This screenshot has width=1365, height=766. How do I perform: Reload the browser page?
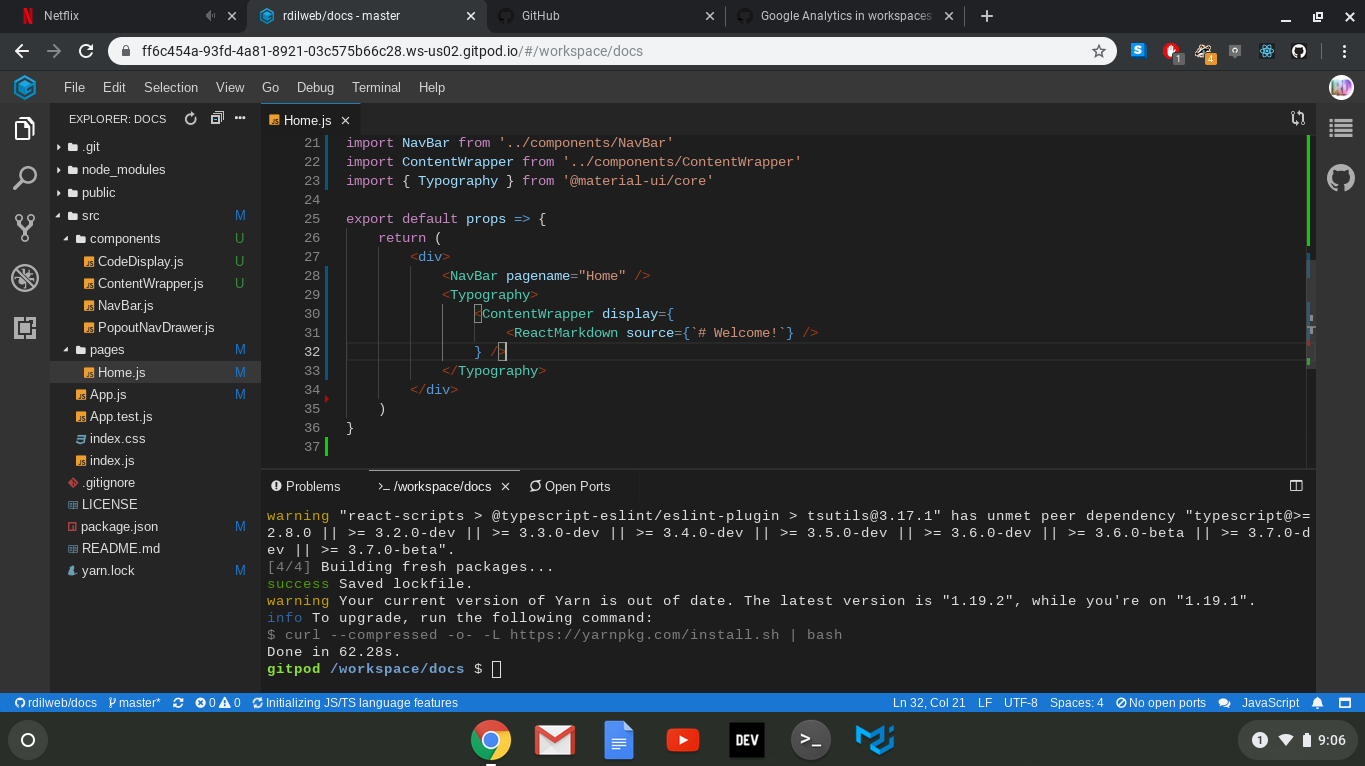(x=86, y=51)
